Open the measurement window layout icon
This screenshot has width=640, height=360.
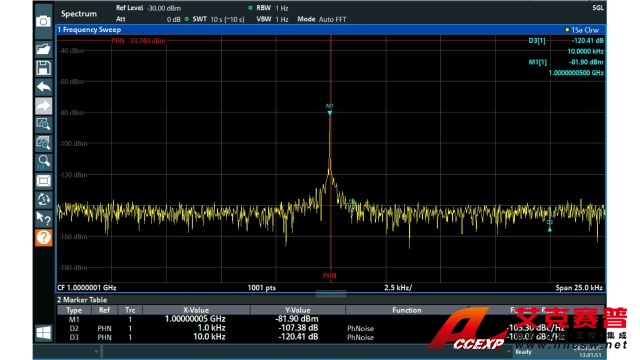pos(43,181)
